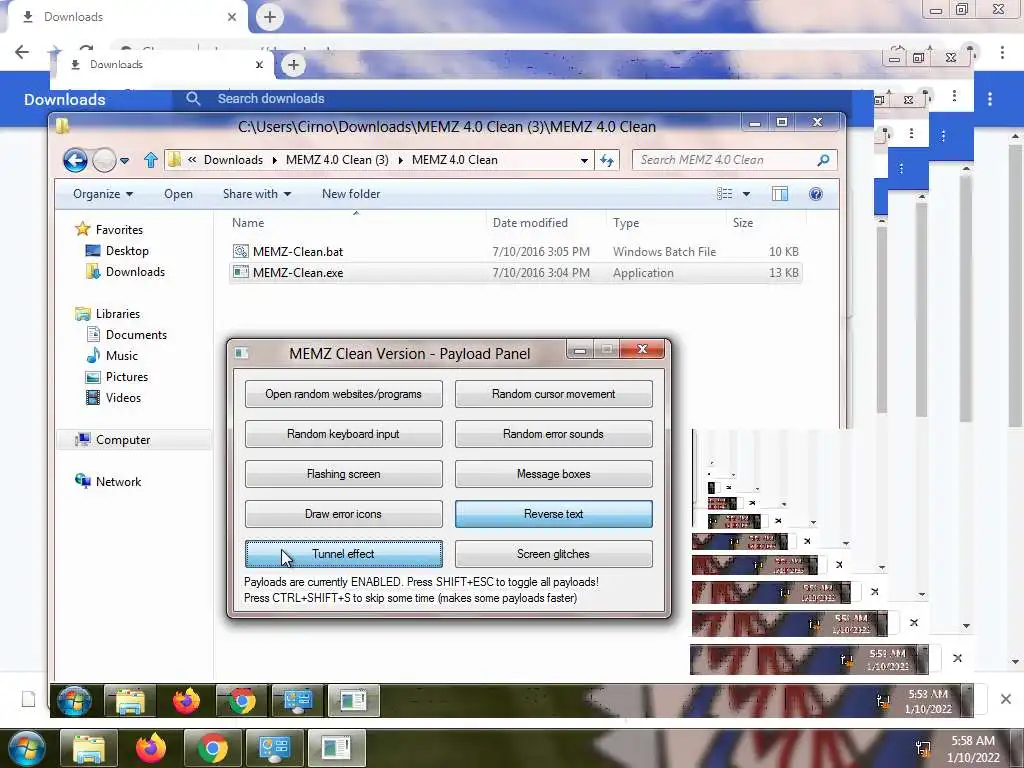This screenshot has width=1024, height=768.
Task: Open the Videos library
Action: (x=123, y=398)
